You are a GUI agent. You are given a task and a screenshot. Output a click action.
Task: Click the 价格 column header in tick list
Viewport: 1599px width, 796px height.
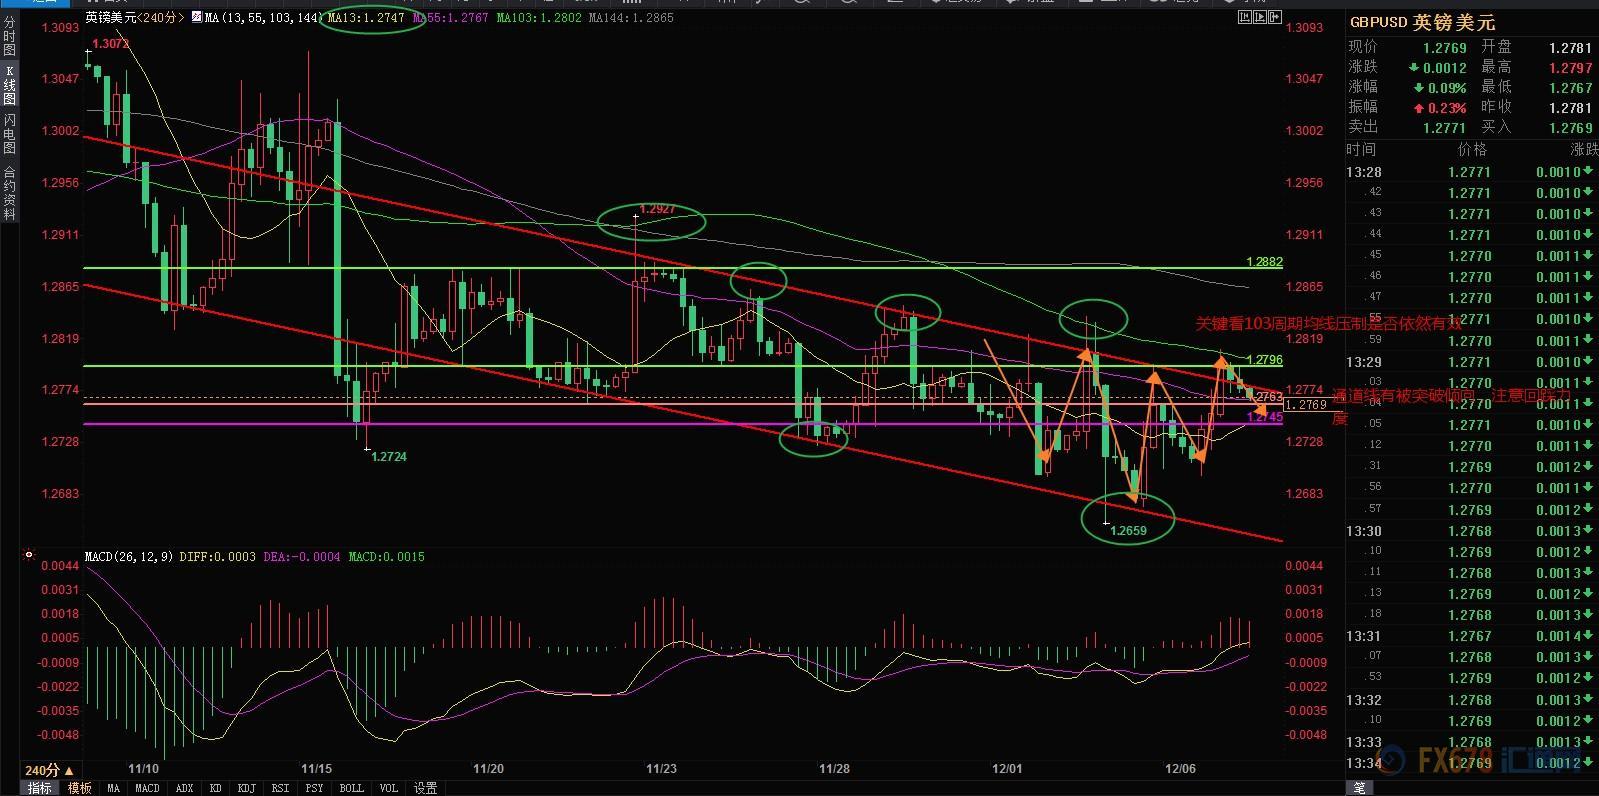click(1472, 150)
